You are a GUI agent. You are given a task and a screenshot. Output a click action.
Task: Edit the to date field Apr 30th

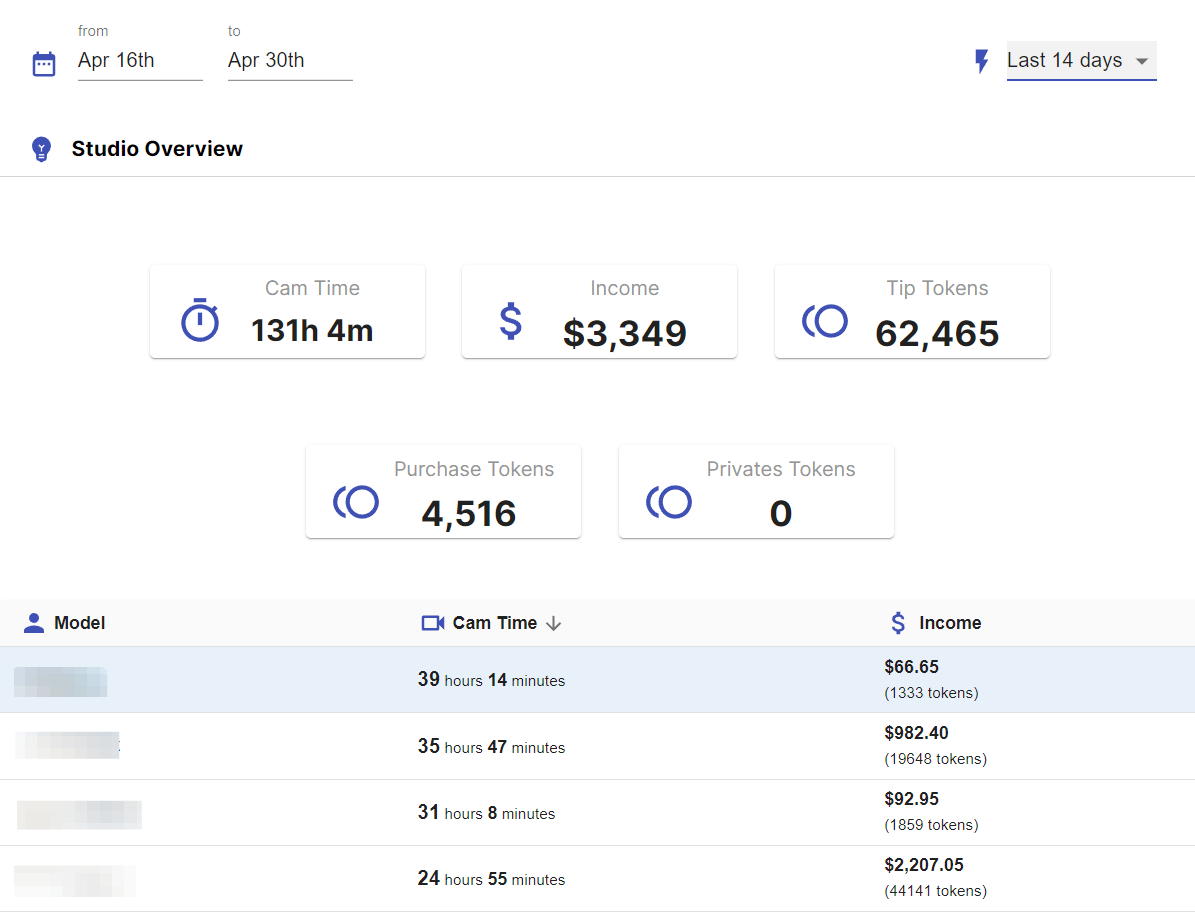289,61
